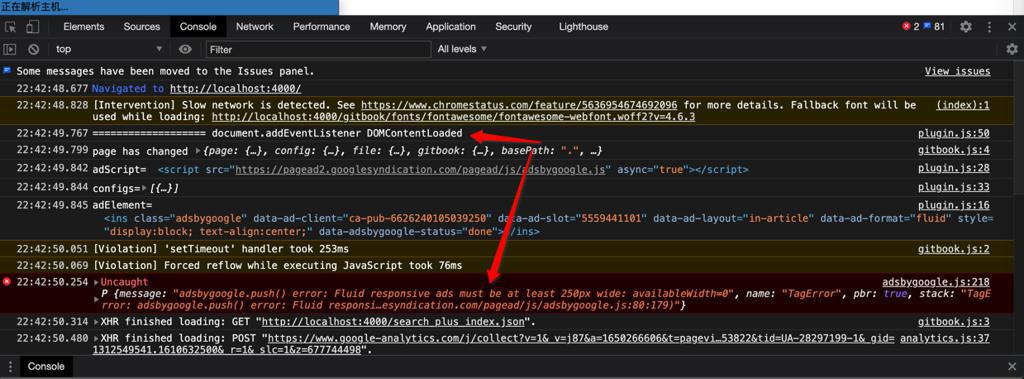This screenshot has width=1024, height=379.
Task: Select the Console tab
Action: tap(198, 27)
